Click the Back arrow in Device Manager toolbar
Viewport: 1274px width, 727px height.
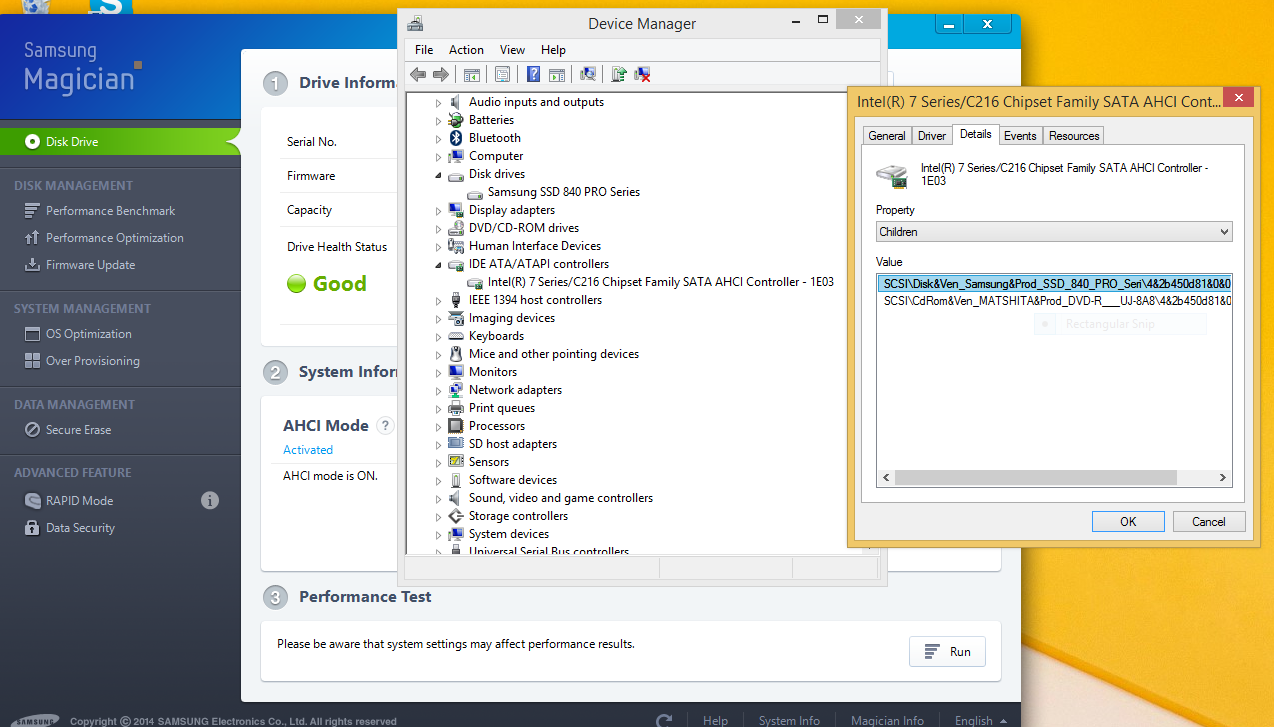(x=417, y=74)
